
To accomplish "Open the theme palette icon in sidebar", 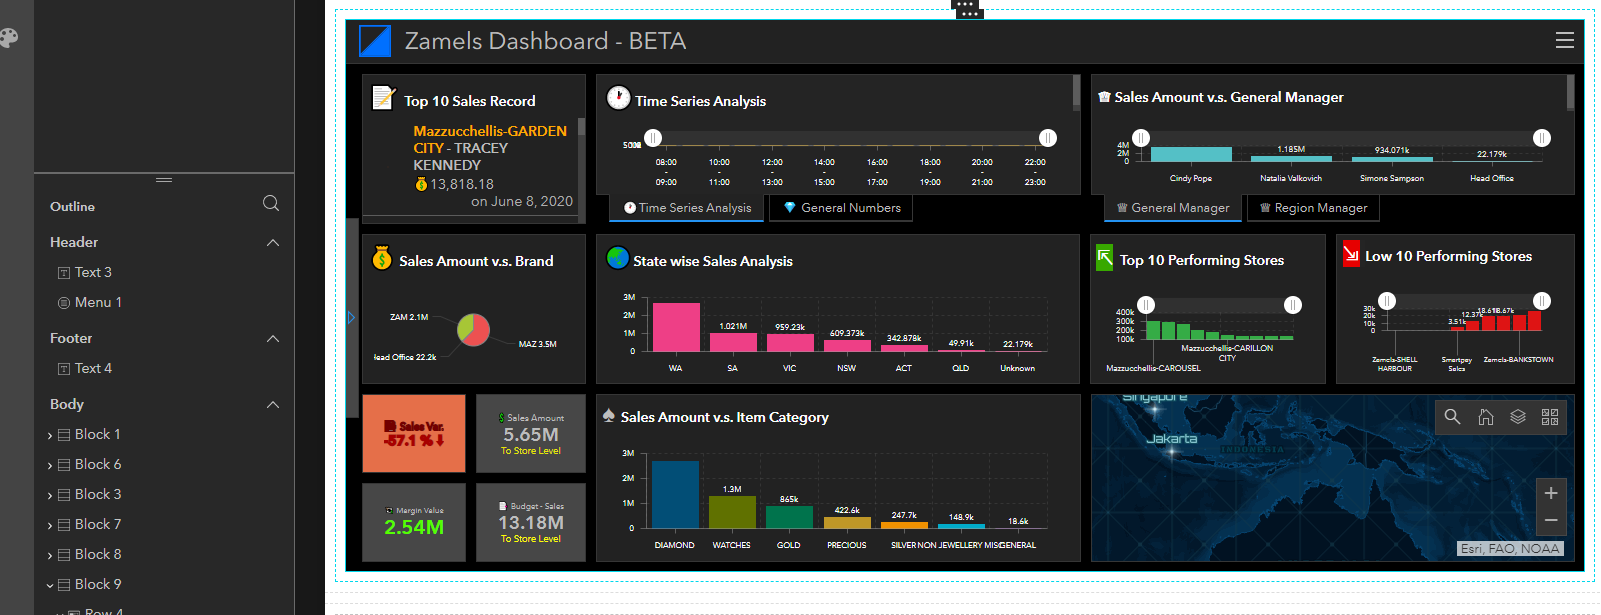I will point(8,38).
